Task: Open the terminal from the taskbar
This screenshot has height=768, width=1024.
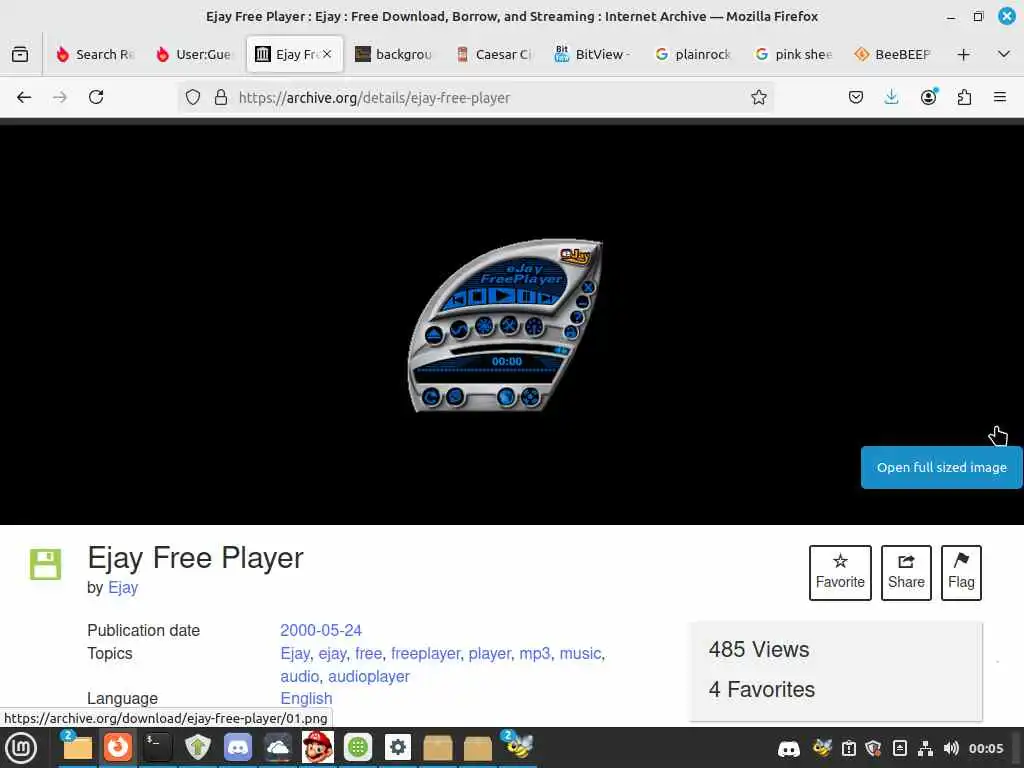Action: [x=157, y=747]
